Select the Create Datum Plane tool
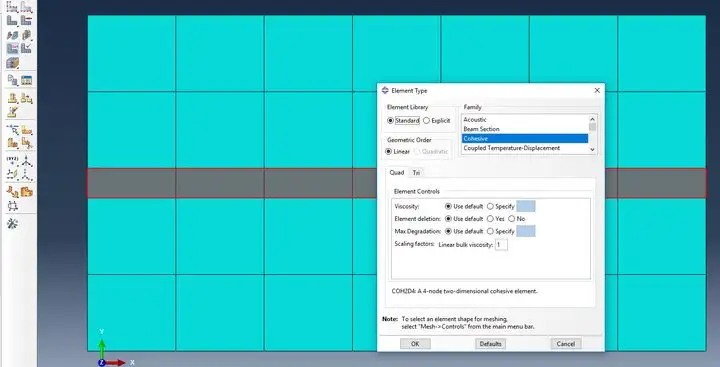 coord(12,175)
